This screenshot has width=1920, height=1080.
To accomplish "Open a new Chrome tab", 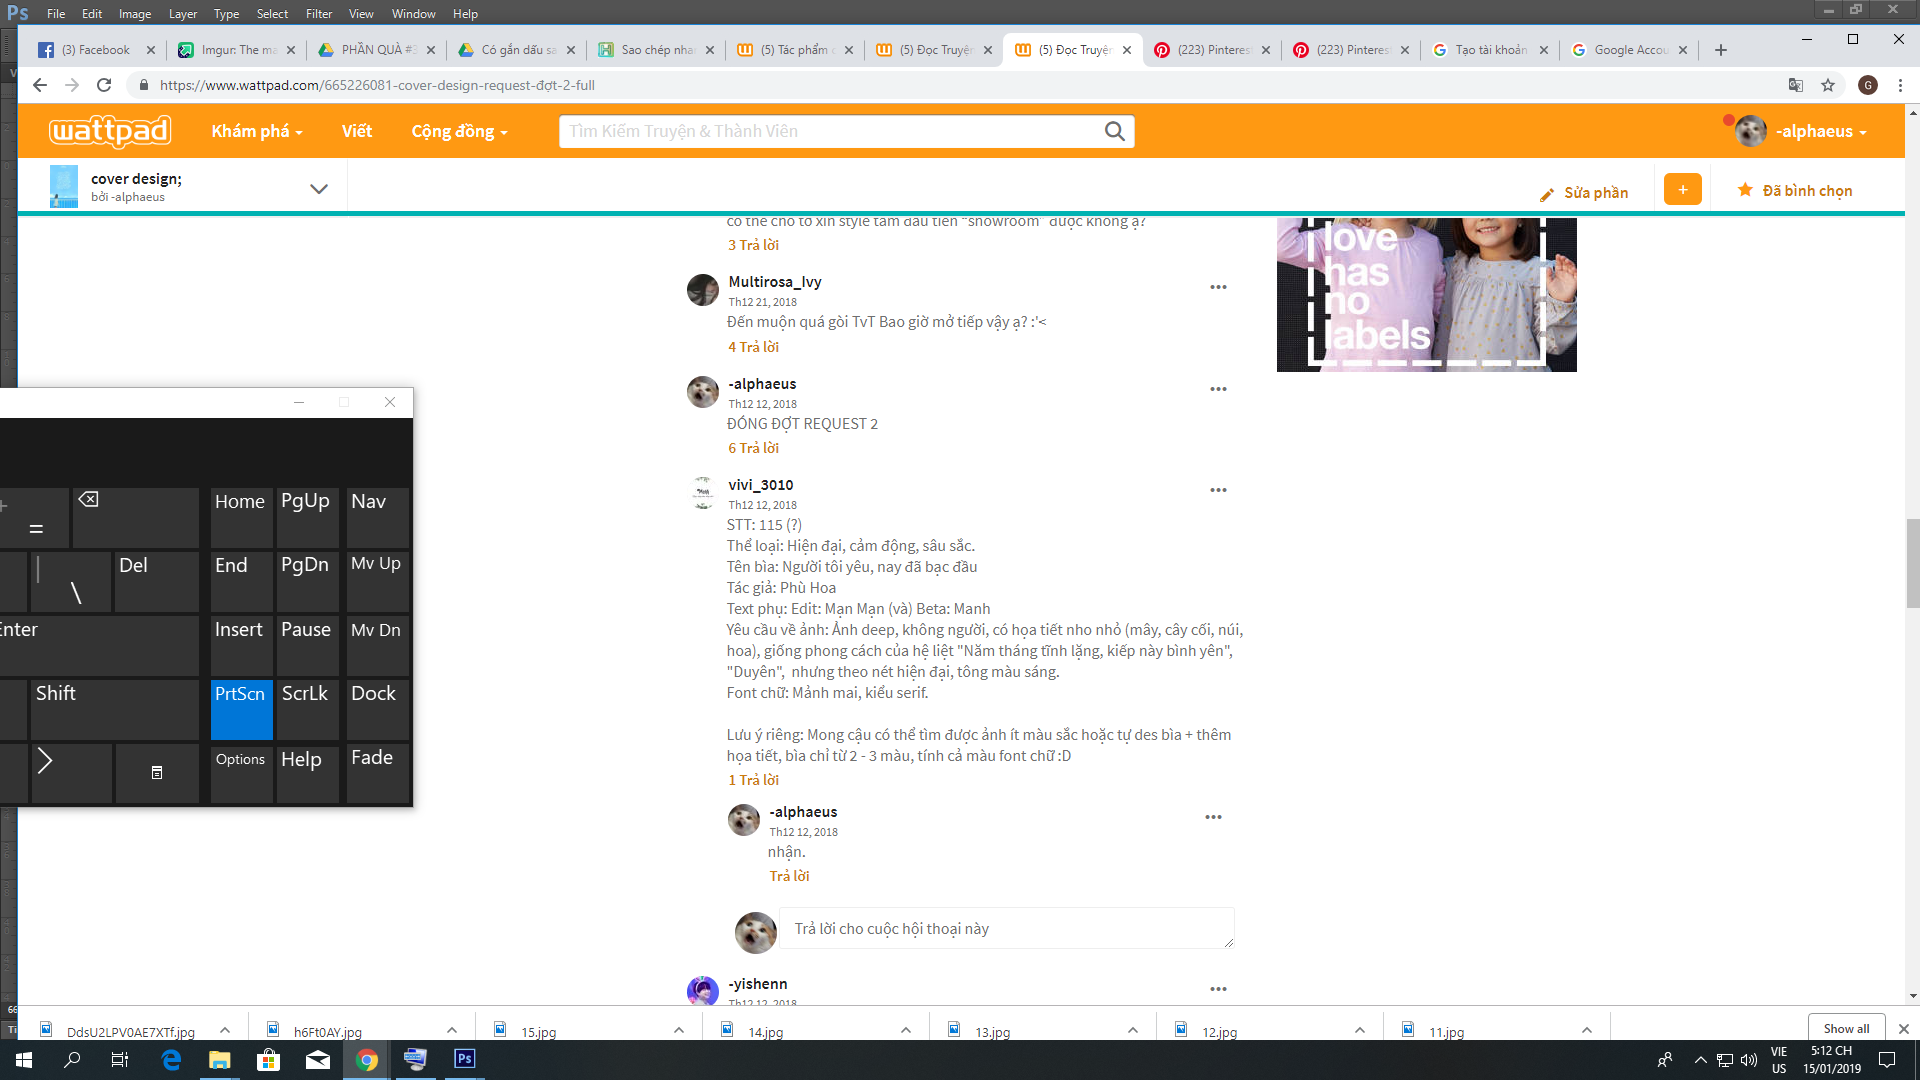I will [1721, 50].
